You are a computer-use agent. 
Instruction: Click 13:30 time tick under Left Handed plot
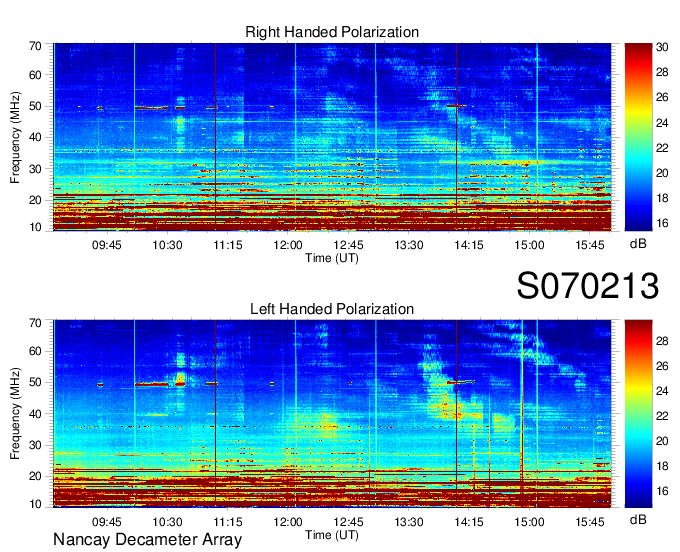pos(409,522)
